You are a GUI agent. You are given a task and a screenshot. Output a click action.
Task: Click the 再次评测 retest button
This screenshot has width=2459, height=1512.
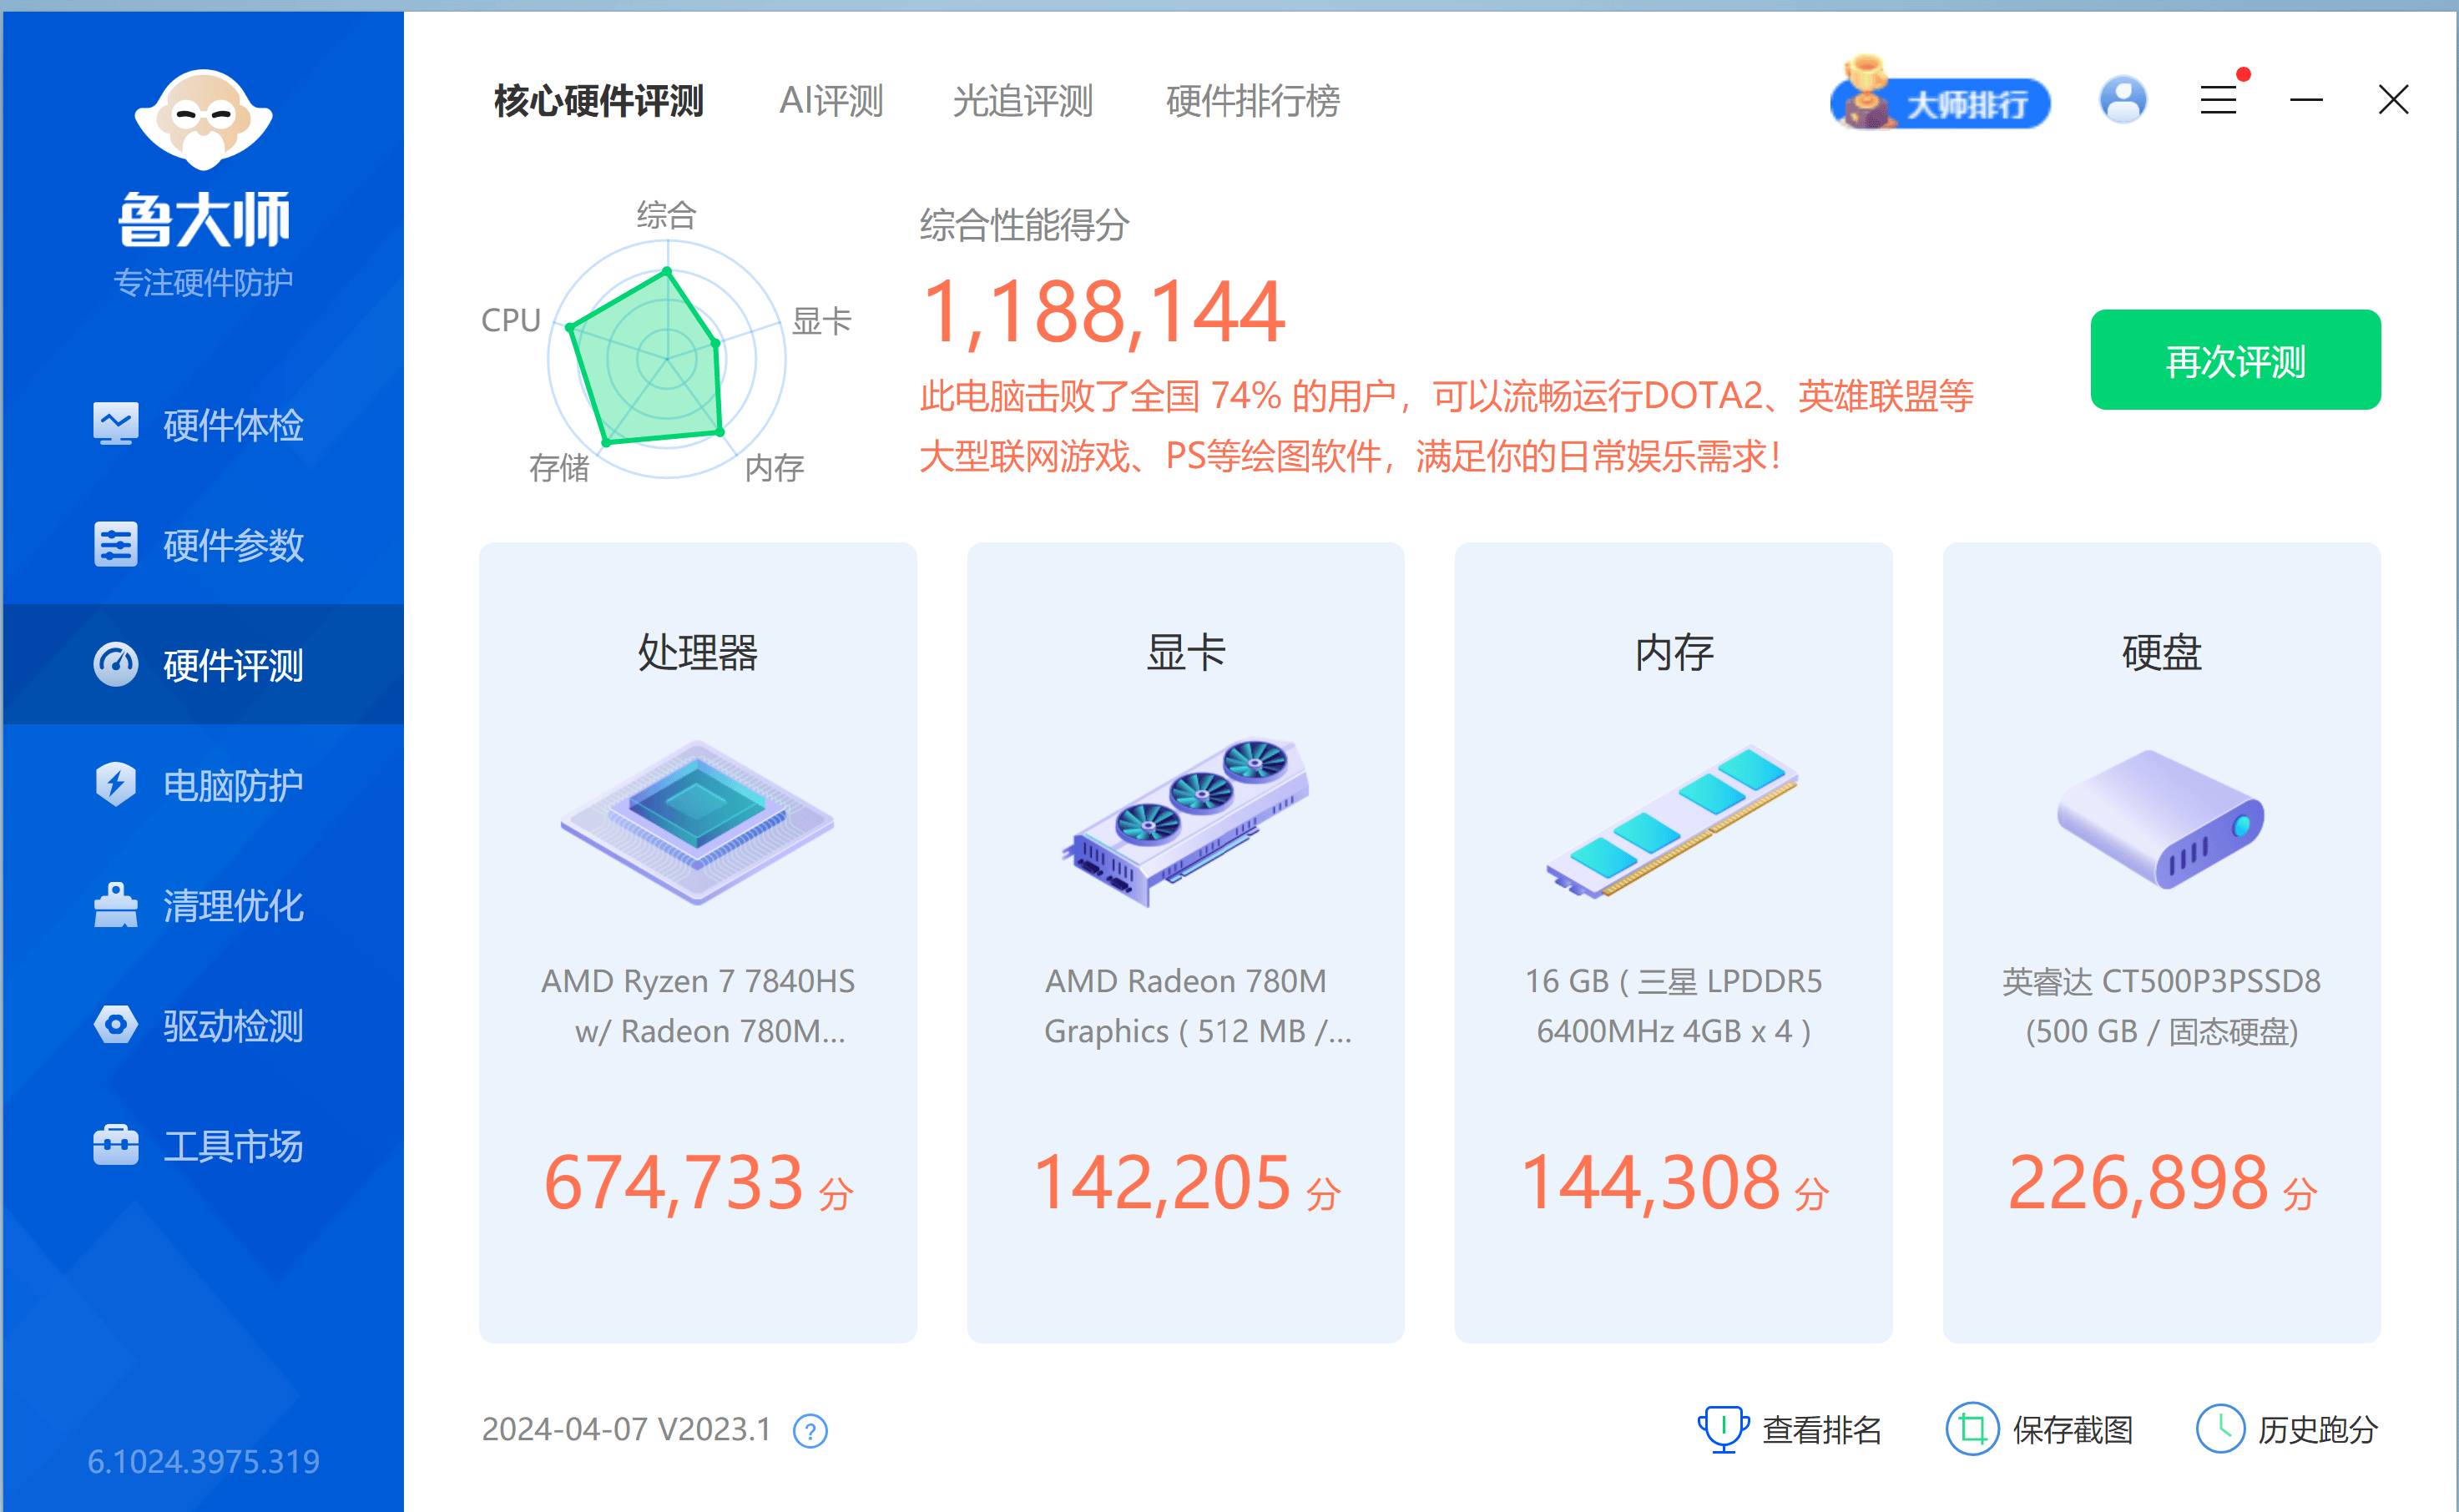(x=2235, y=362)
